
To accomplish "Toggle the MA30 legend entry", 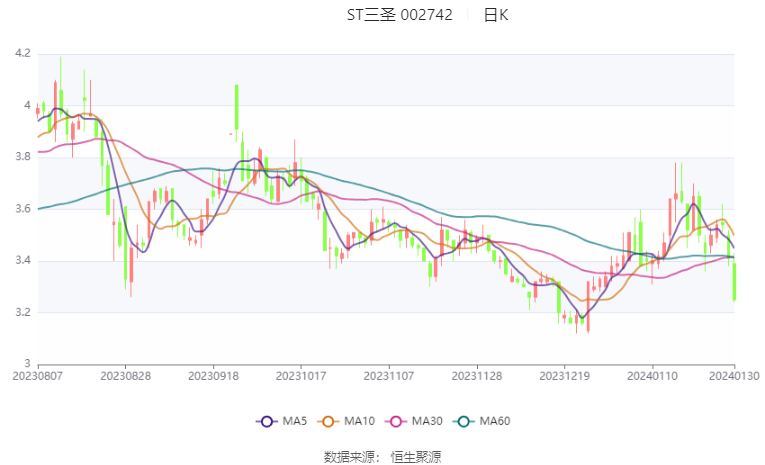I will (414, 421).
